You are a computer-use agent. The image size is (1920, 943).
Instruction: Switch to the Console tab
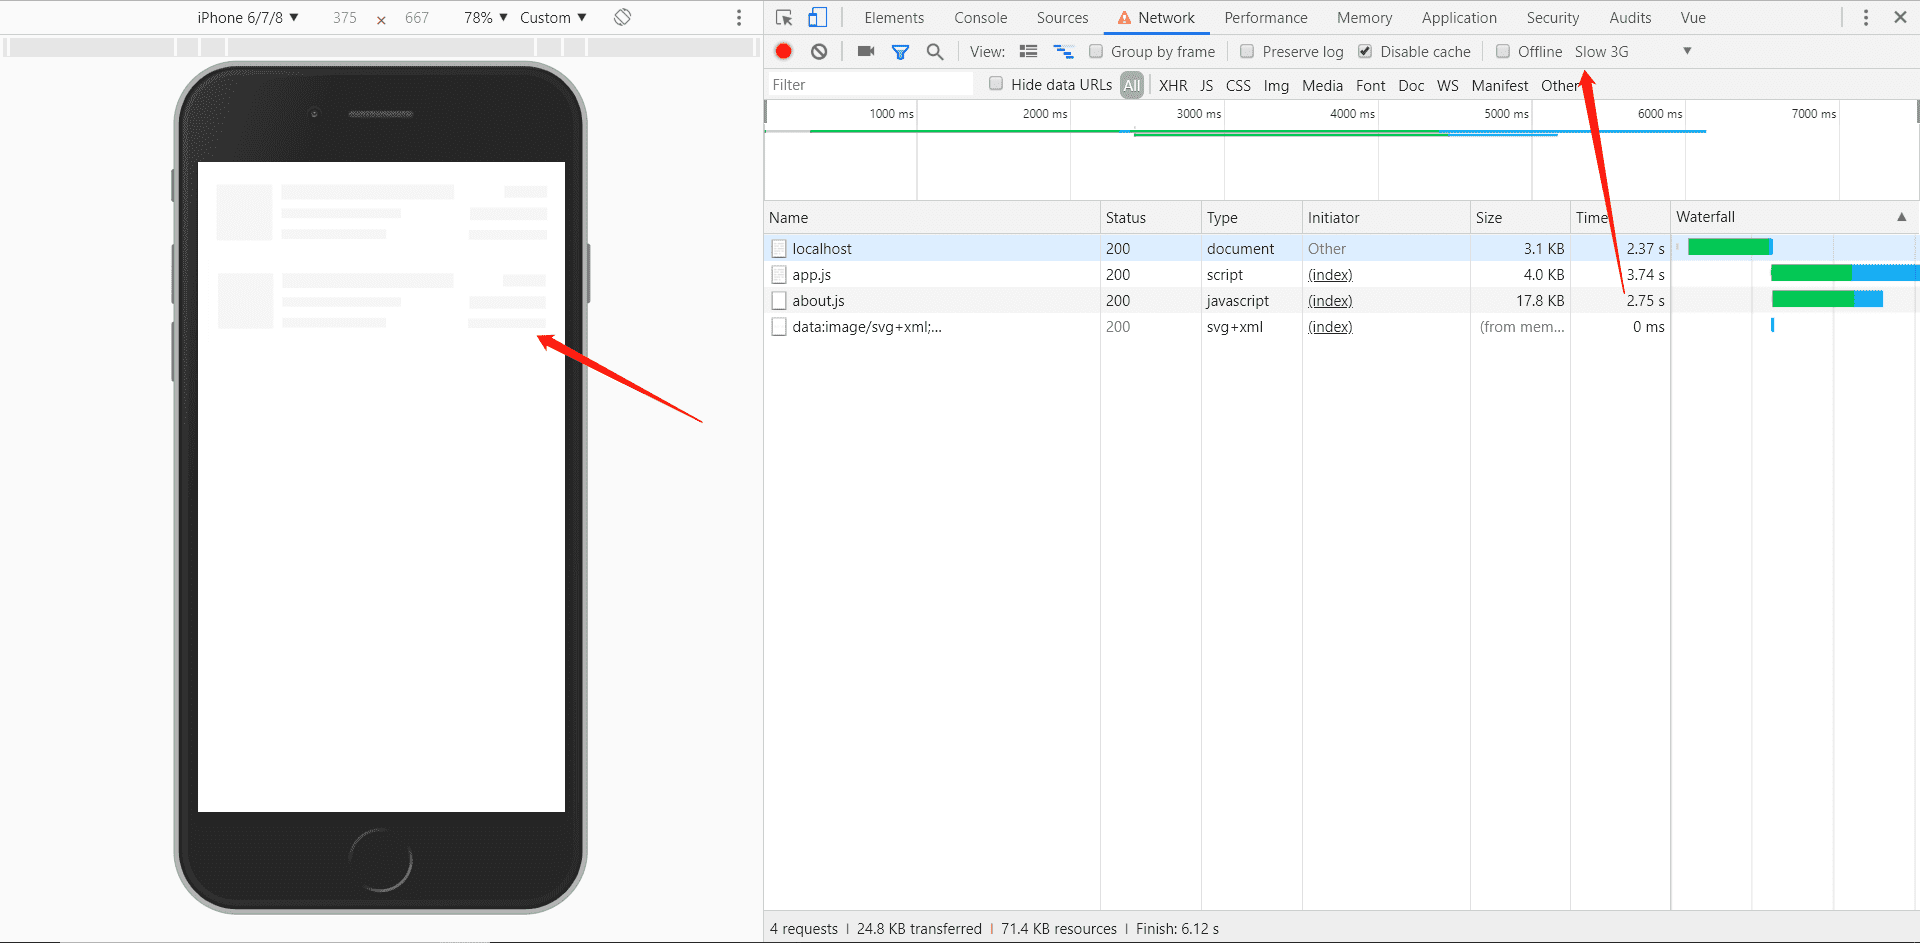point(980,18)
